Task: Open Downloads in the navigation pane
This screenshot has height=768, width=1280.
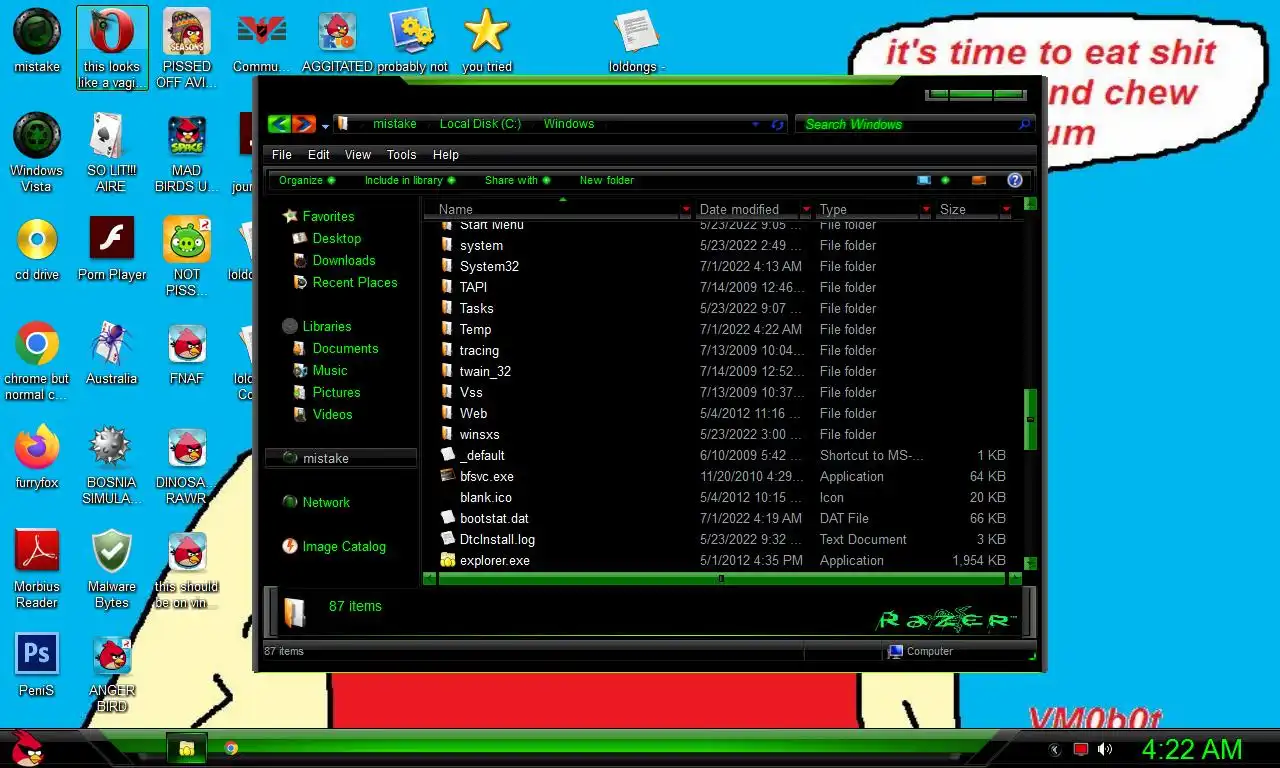Action: [344, 260]
